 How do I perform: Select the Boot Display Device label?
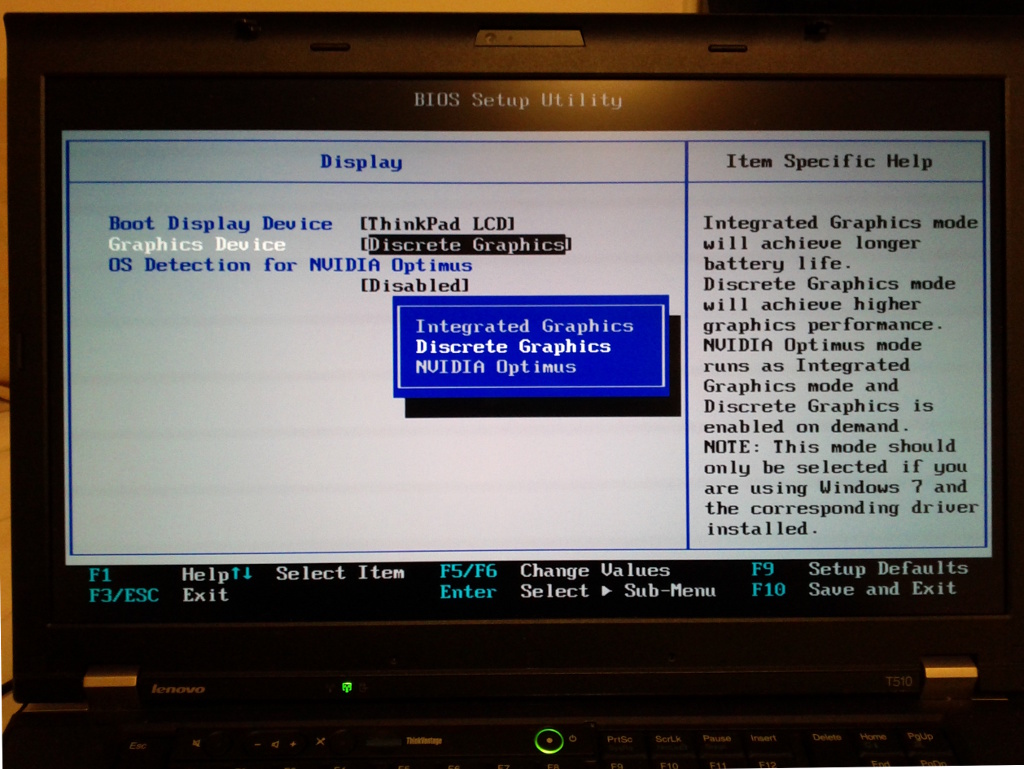pos(220,223)
